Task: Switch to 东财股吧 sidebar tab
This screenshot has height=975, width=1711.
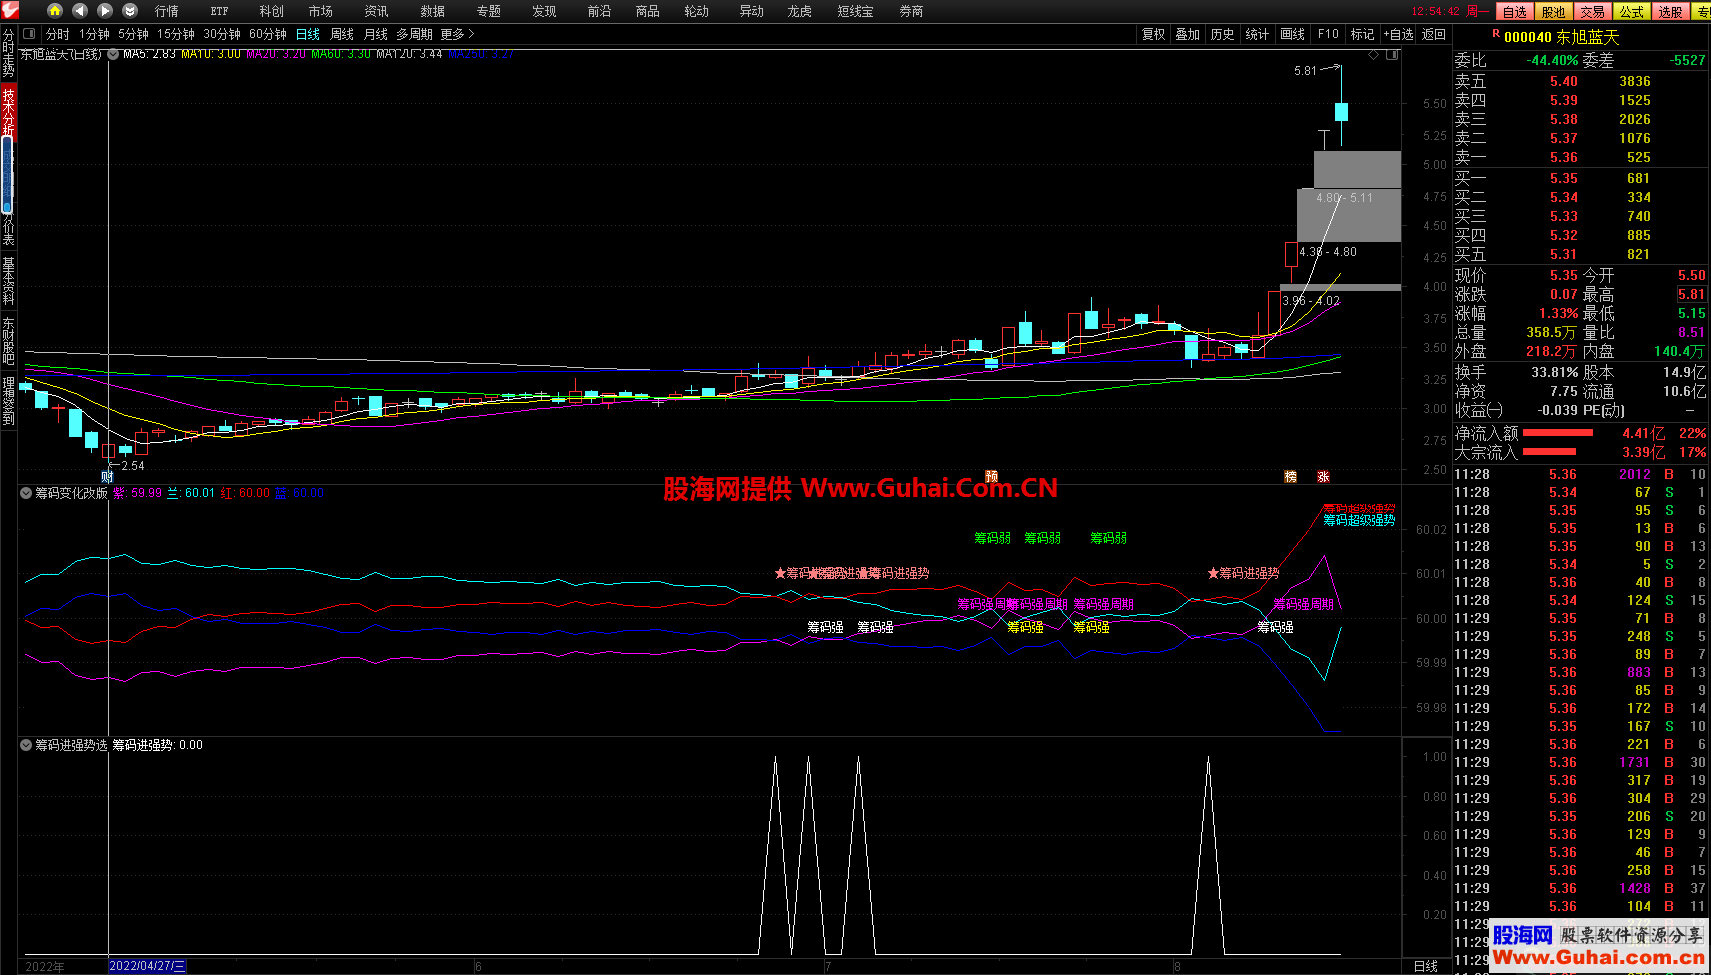Action: point(8,341)
